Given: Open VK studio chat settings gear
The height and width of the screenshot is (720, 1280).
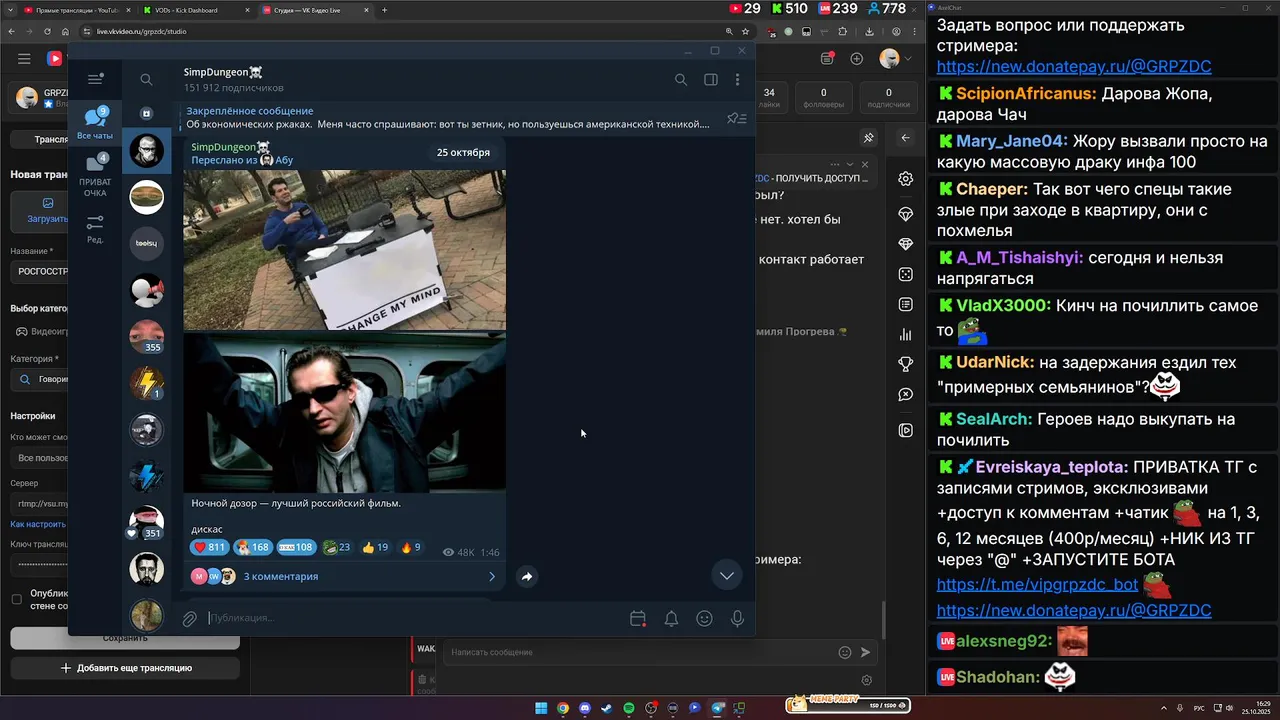Looking at the screenshot, I should point(905,178).
